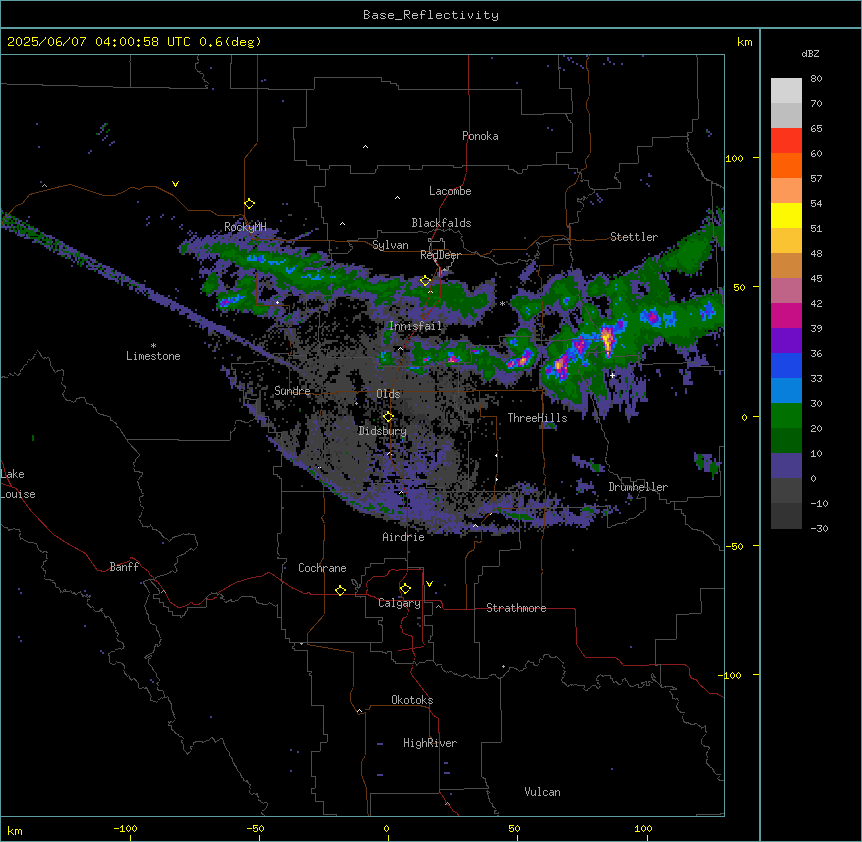Image resolution: width=862 pixels, height=842 pixels.
Task: Click the Base_Reflectivity title
Action: (x=431, y=15)
